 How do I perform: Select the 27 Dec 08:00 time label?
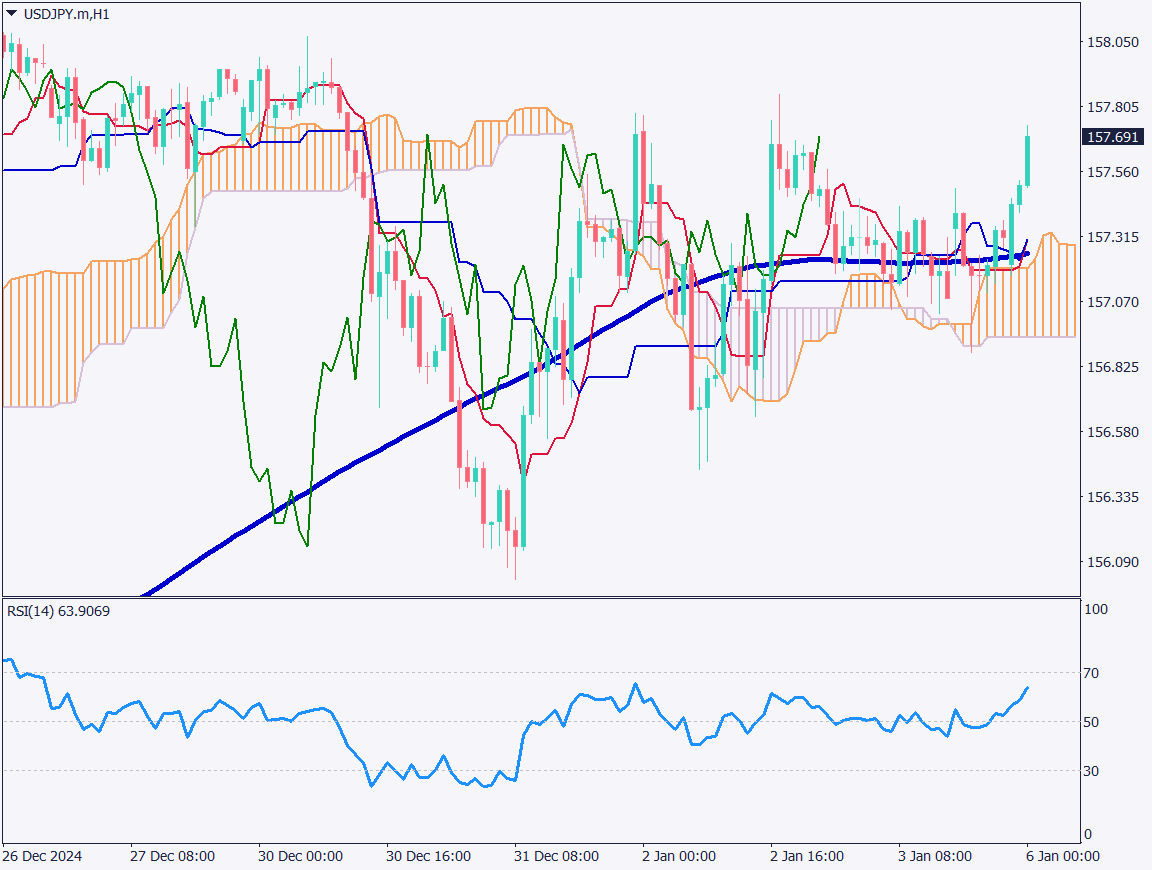(172, 857)
